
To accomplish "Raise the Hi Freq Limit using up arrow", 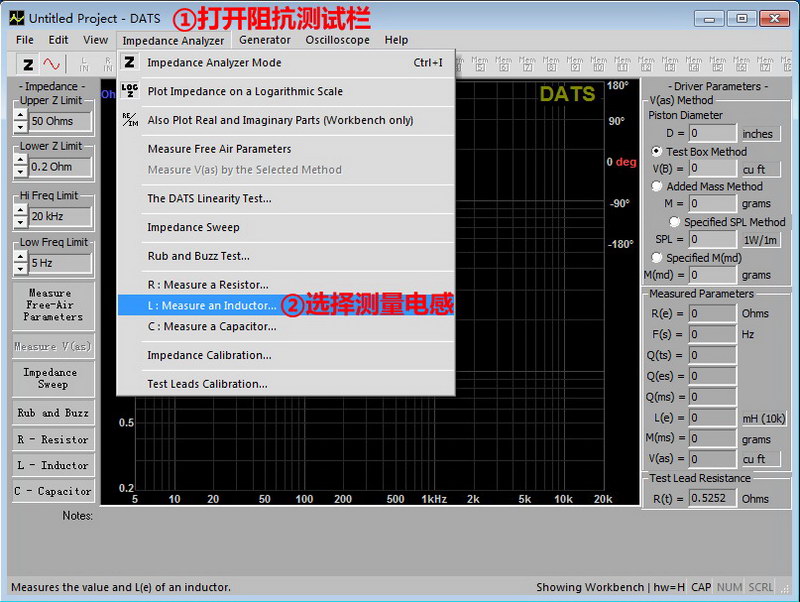I will click(20, 210).
